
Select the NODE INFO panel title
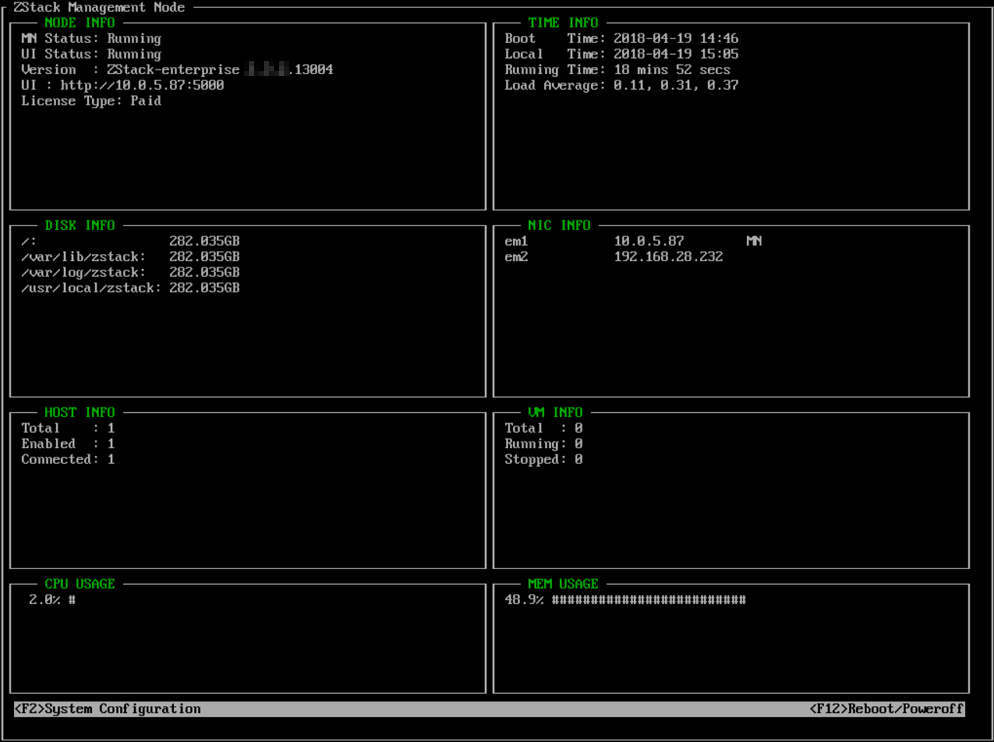(80, 22)
